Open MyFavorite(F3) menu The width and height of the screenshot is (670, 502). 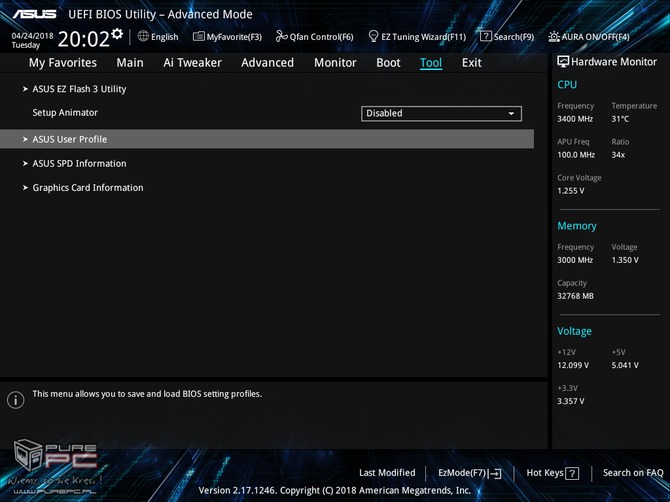pyautogui.click(x=227, y=37)
